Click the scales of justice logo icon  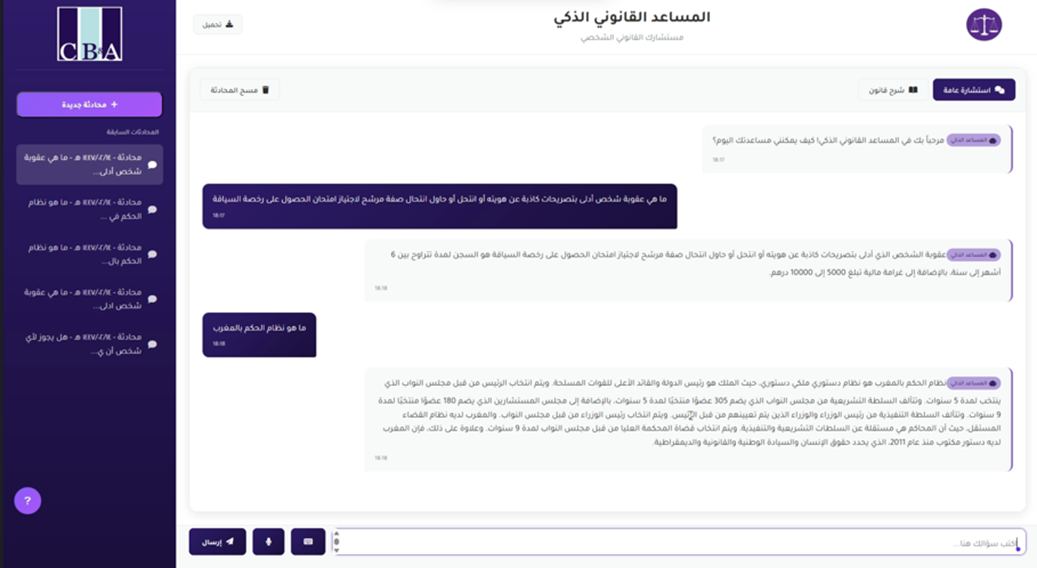[984, 25]
